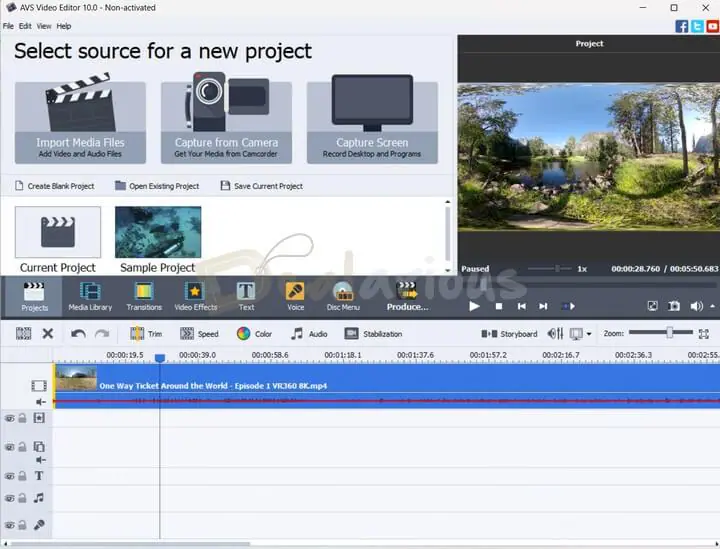This screenshot has height=549, width=720.
Task: Open the Edit menu
Action: [x=25, y=26]
